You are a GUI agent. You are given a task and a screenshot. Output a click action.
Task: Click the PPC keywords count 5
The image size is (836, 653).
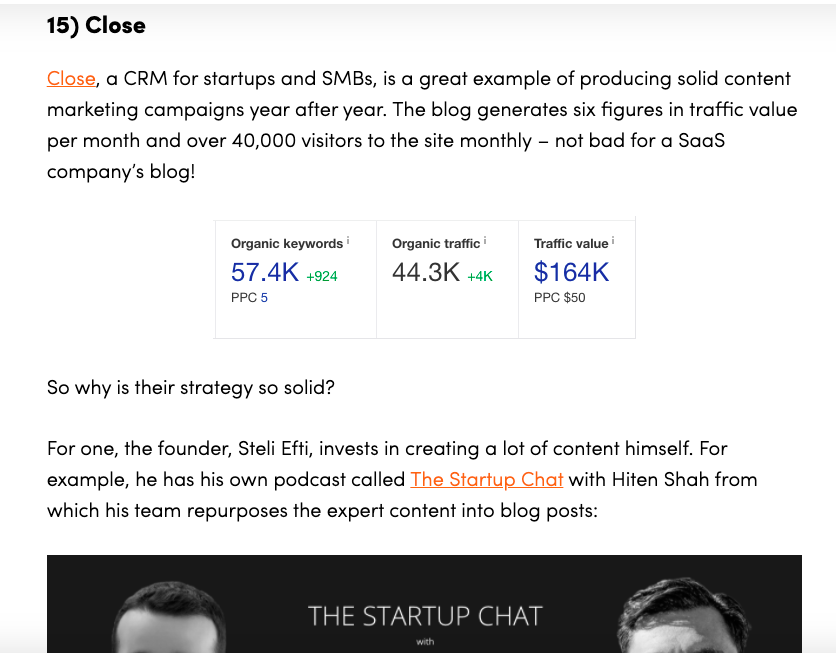264,298
